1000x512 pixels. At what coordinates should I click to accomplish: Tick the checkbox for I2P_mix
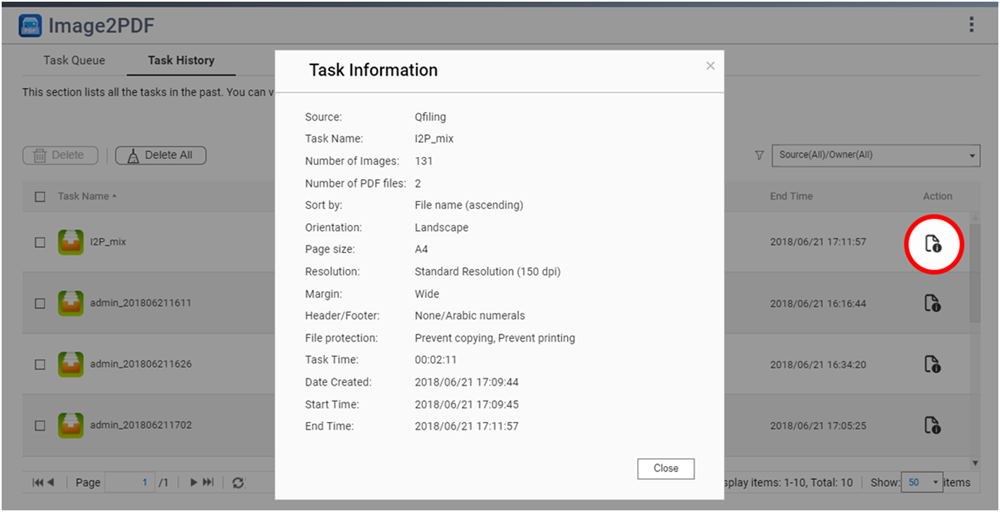40,242
